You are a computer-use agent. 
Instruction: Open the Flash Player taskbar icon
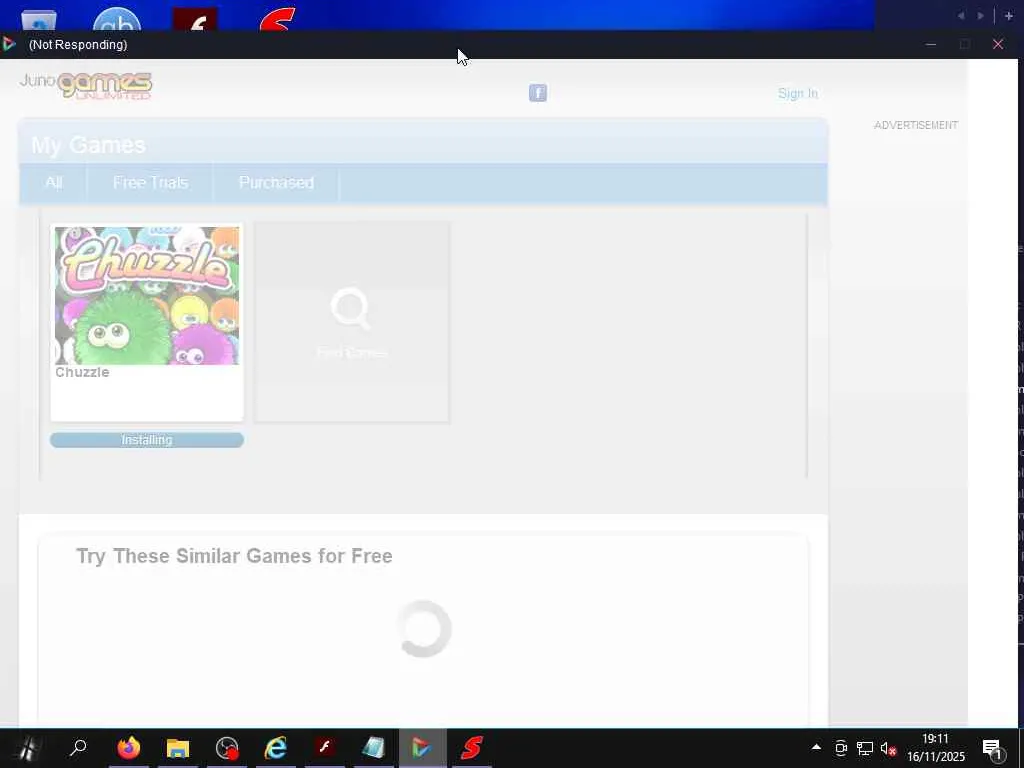coord(325,748)
